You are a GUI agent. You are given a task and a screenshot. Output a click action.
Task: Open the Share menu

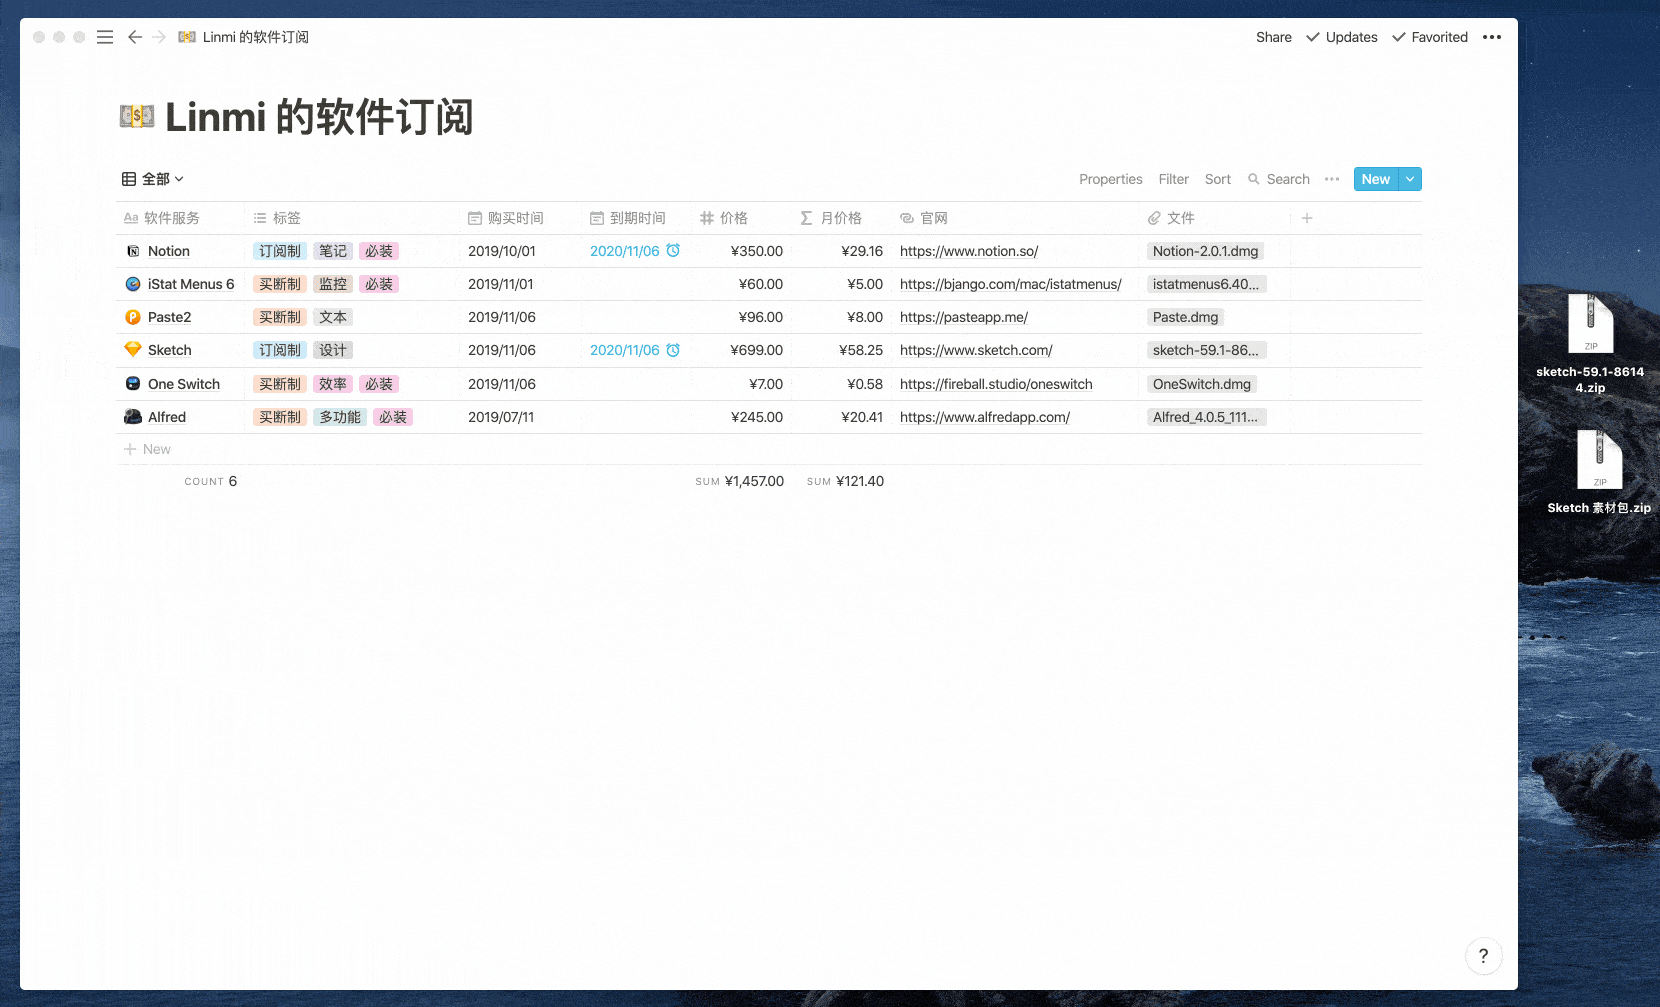click(1273, 37)
